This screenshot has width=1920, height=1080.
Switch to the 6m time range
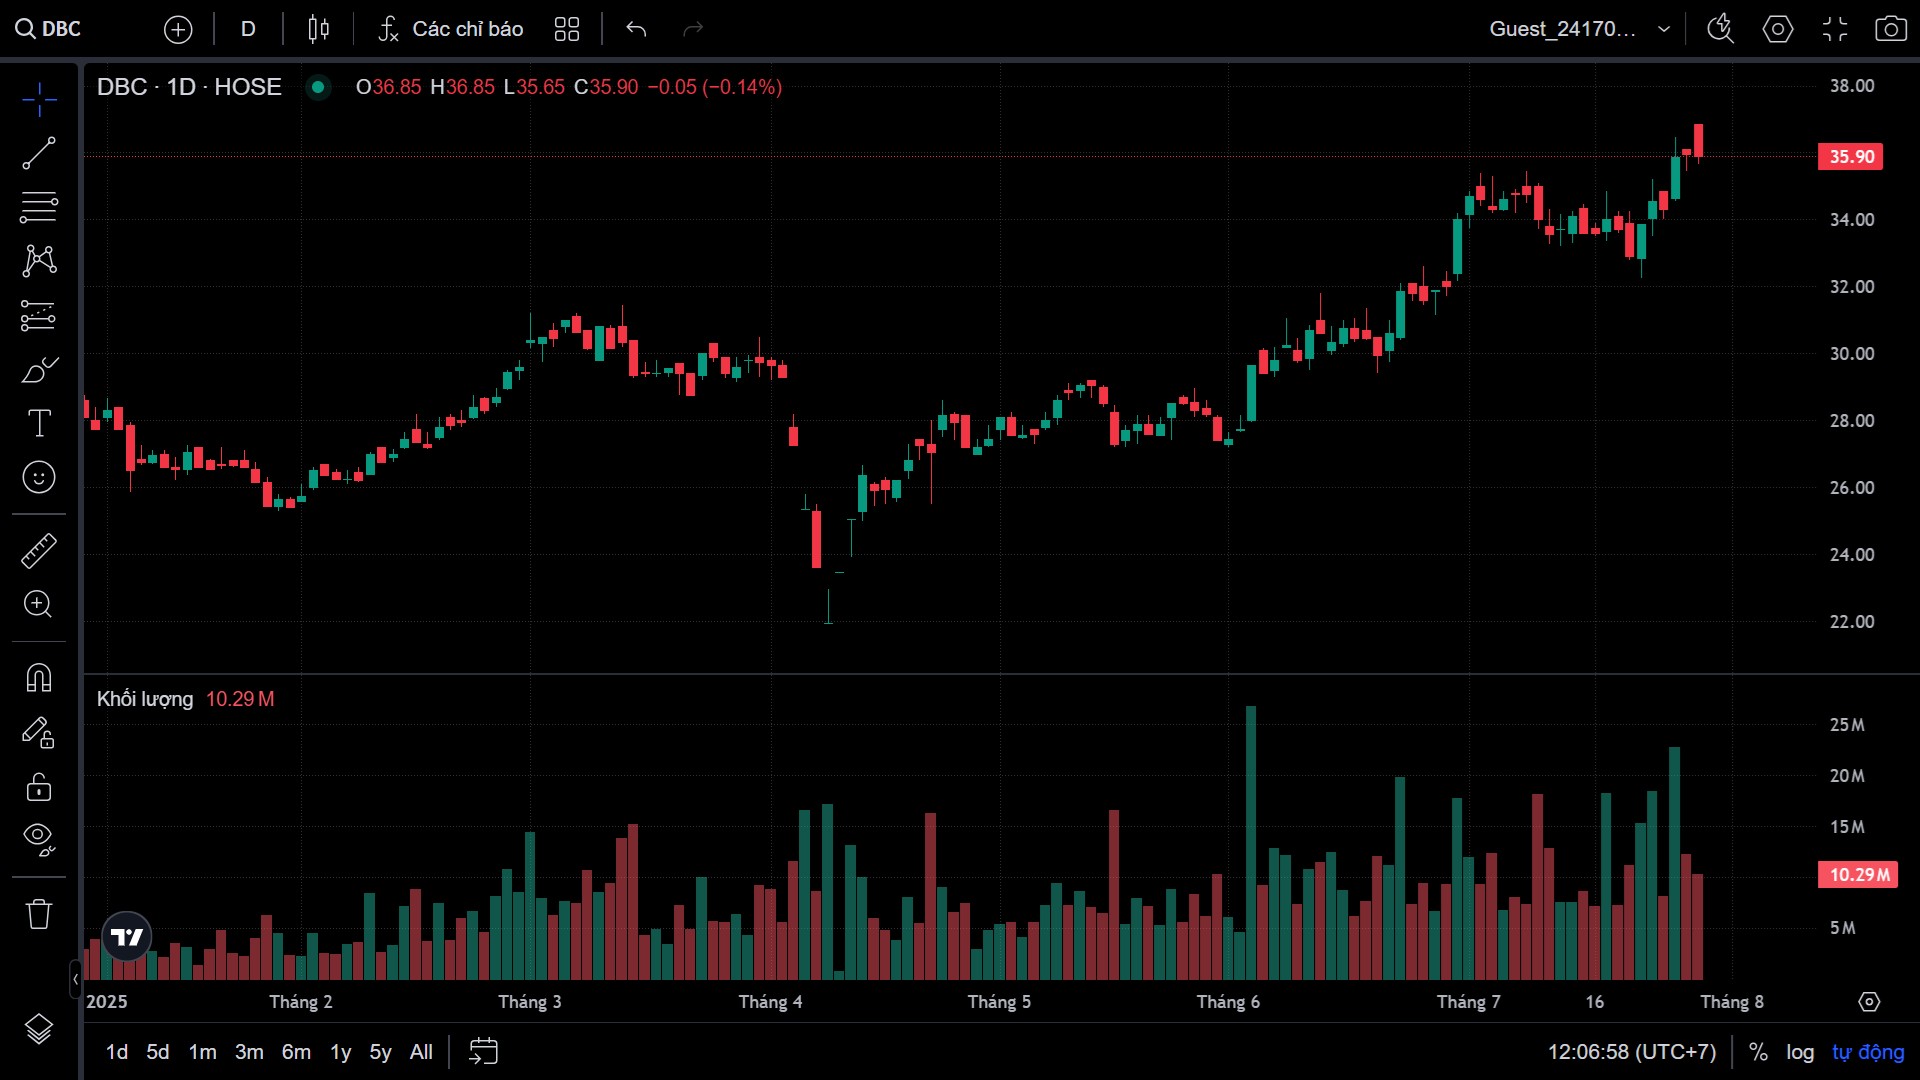coord(296,1052)
